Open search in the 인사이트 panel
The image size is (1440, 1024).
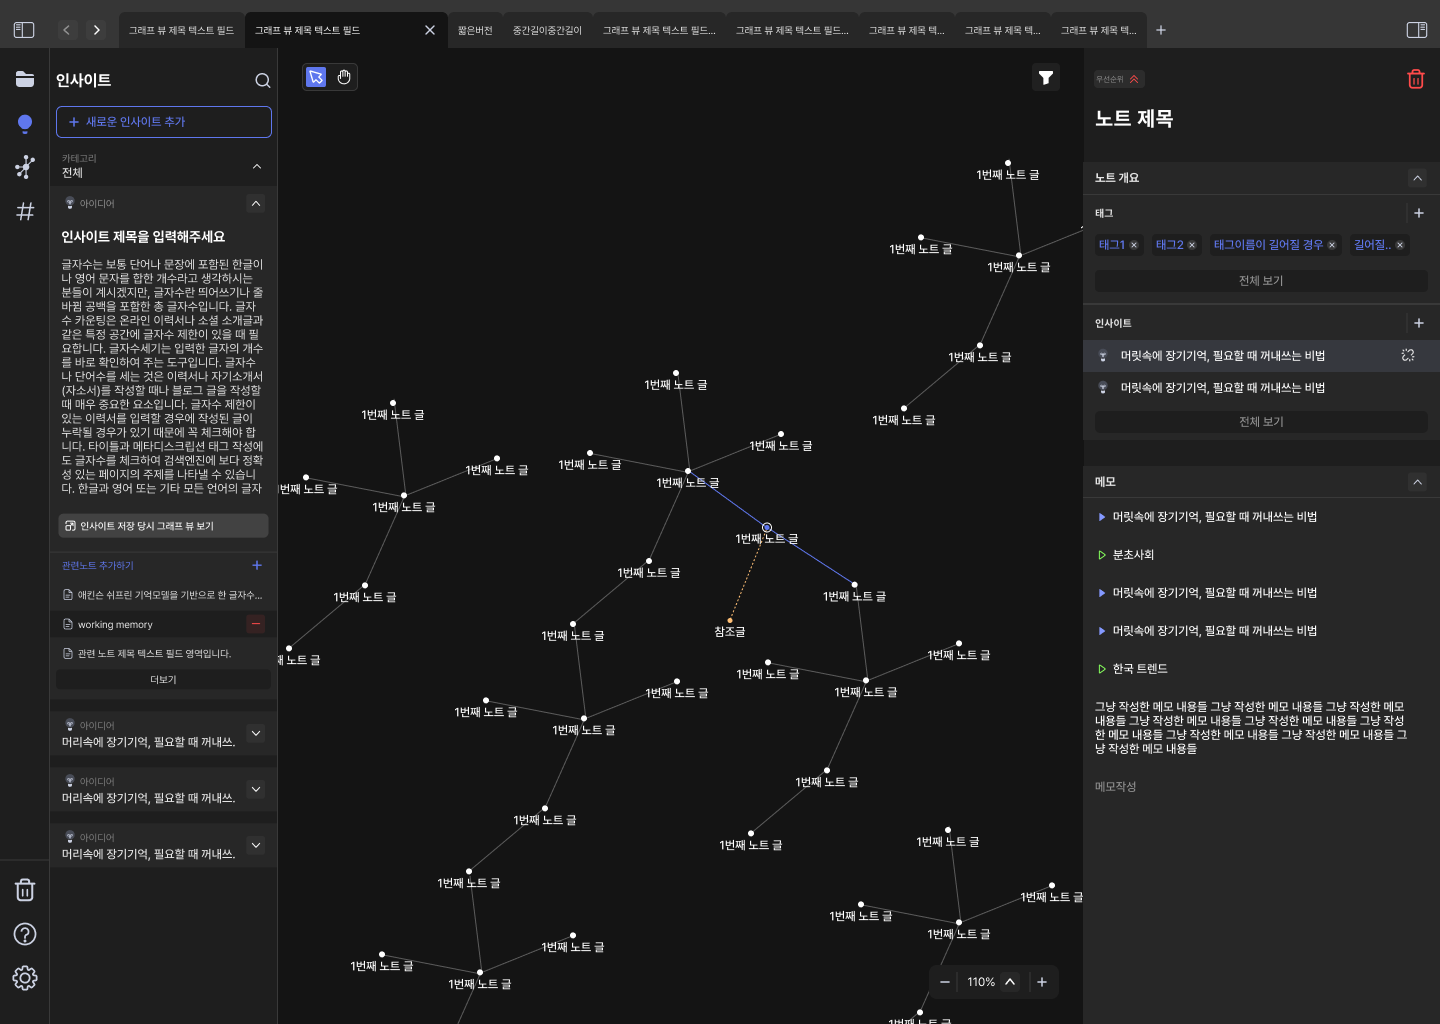pos(262,80)
